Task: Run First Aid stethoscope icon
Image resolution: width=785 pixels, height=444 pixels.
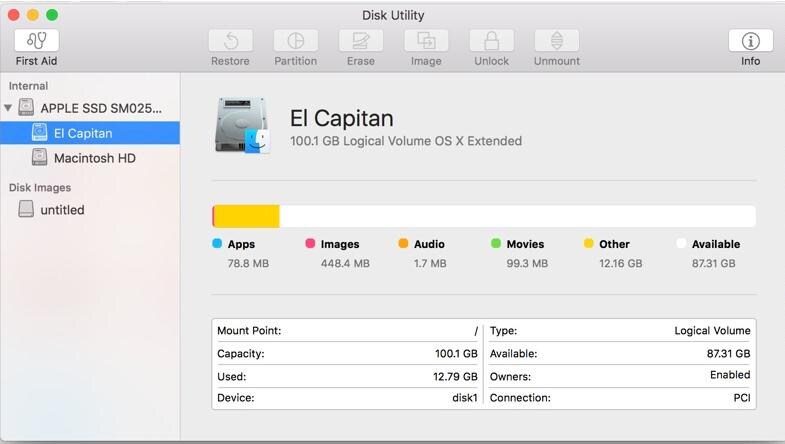Action: point(37,40)
